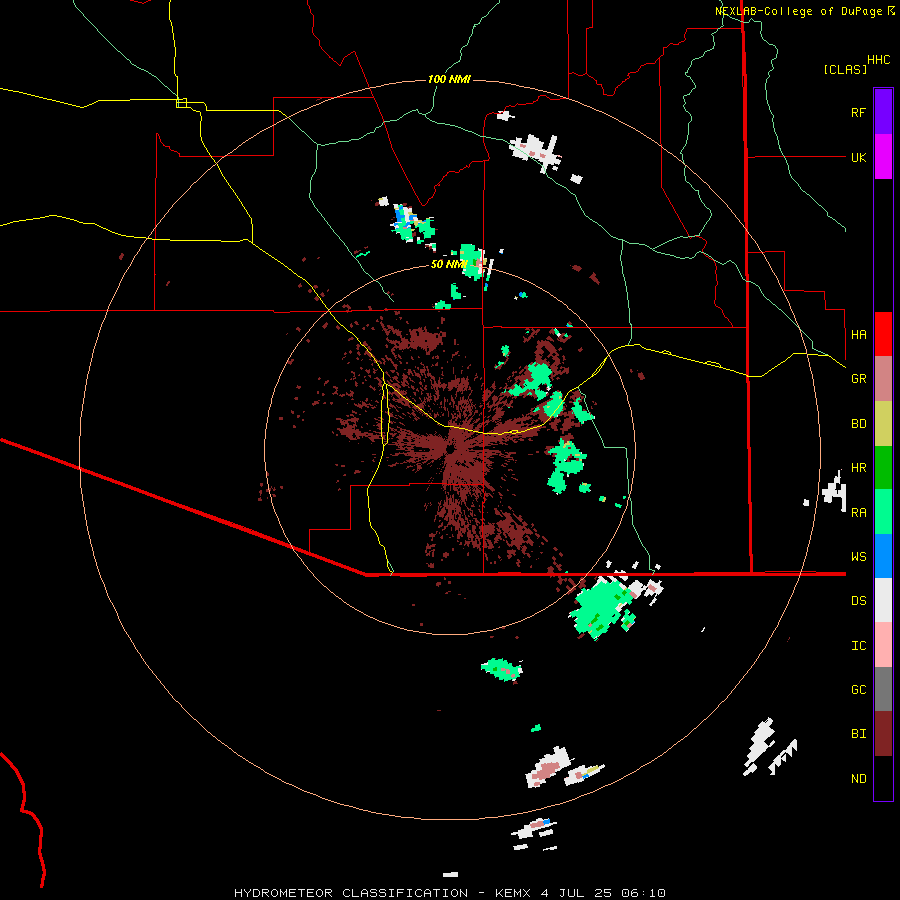Pick the HR heavy rain green swatch
This screenshot has width=900, height=900.
883,467
